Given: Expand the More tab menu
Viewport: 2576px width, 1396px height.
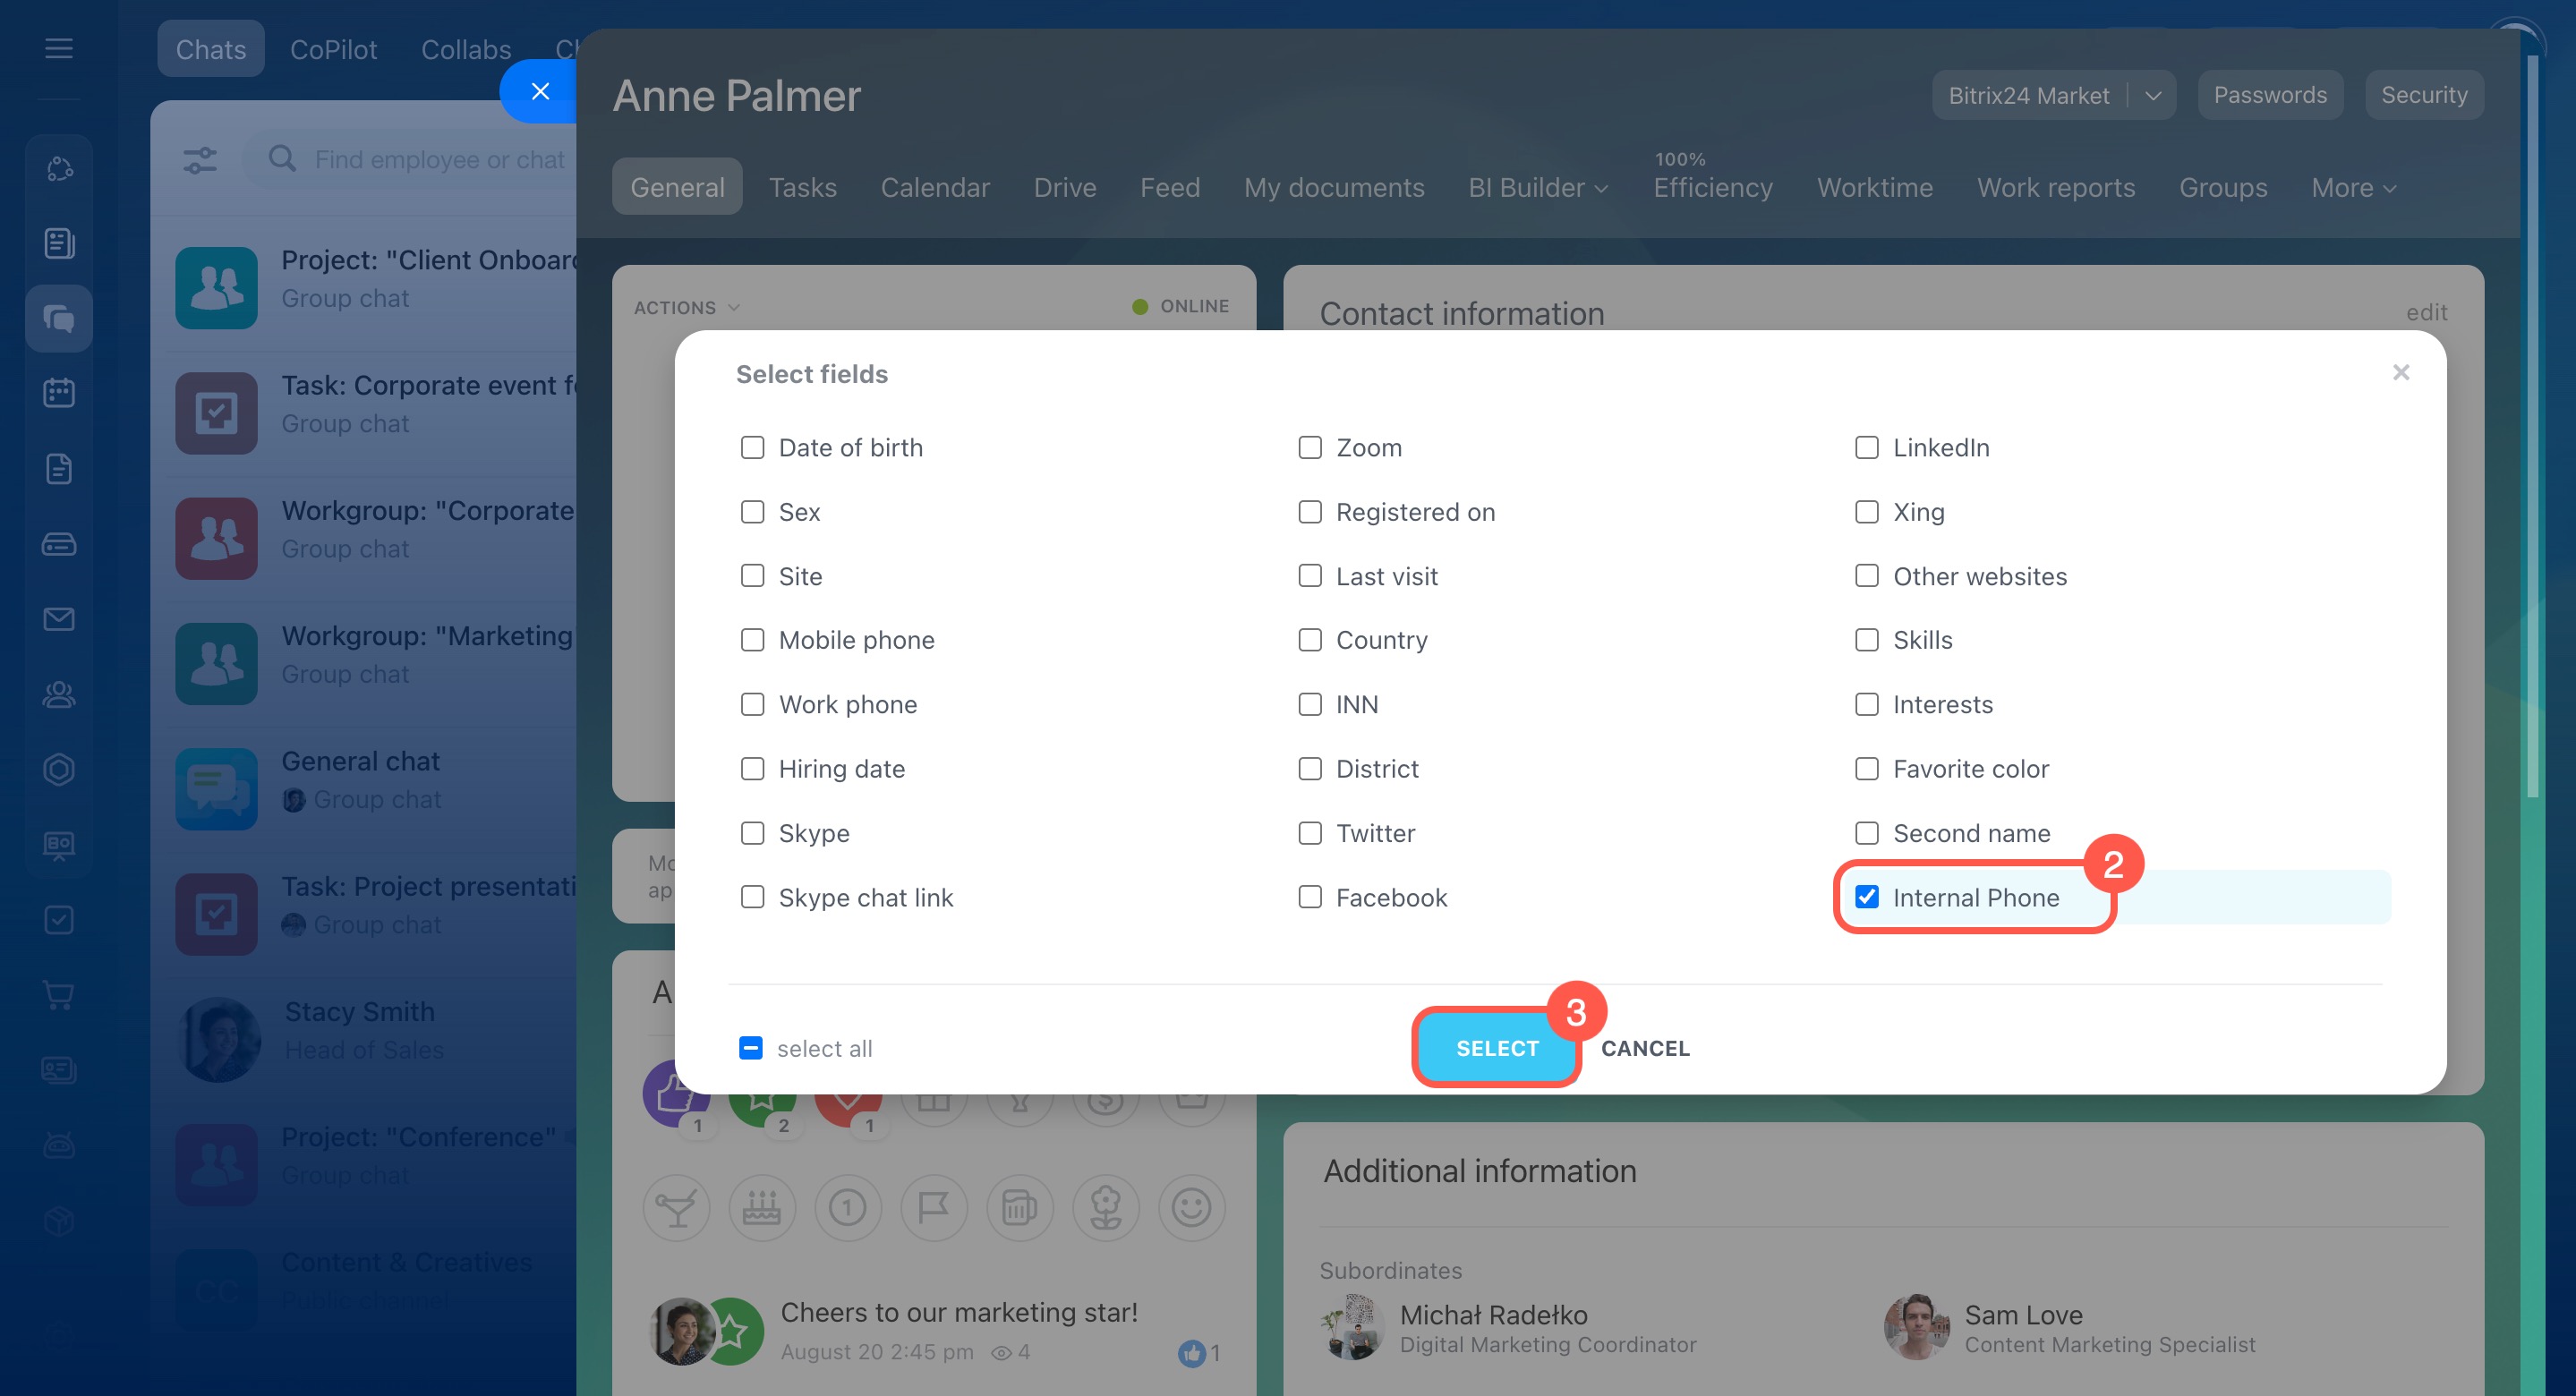Looking at the screenshot, I should pyautogui.click(x=2354, y=188).
